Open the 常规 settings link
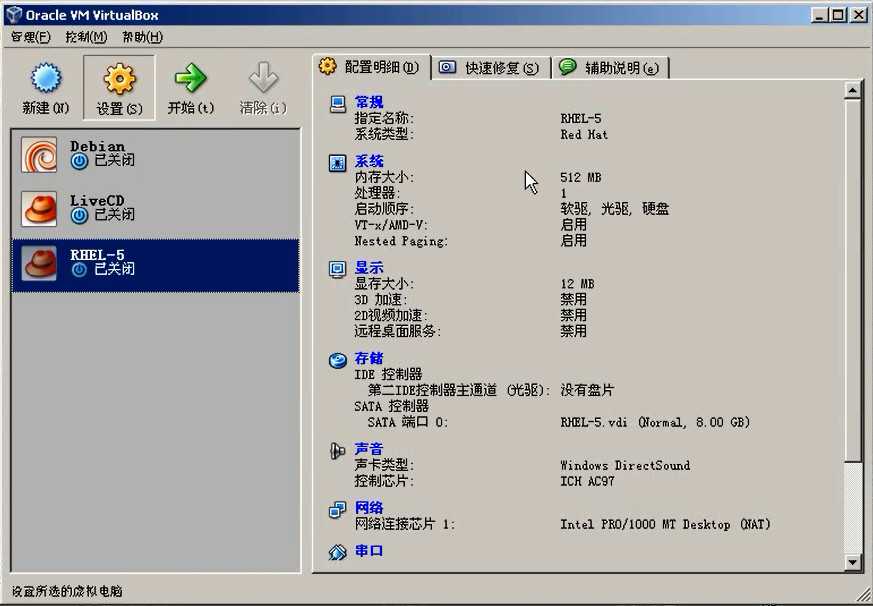Image resolution: width=873 pixels, height=606 pixels. point(369,102)
